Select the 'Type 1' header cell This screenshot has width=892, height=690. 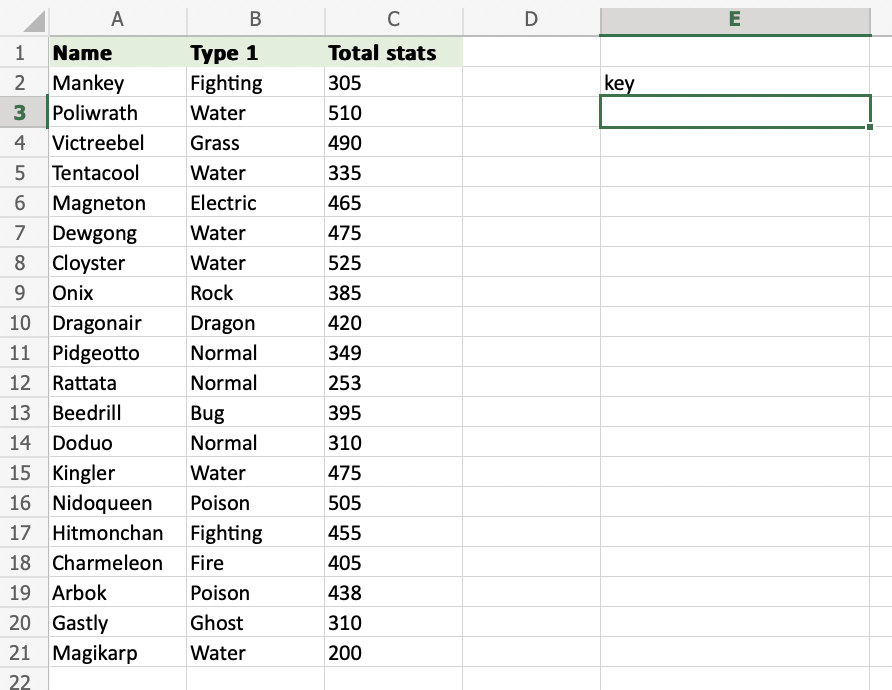click(255, 53)
